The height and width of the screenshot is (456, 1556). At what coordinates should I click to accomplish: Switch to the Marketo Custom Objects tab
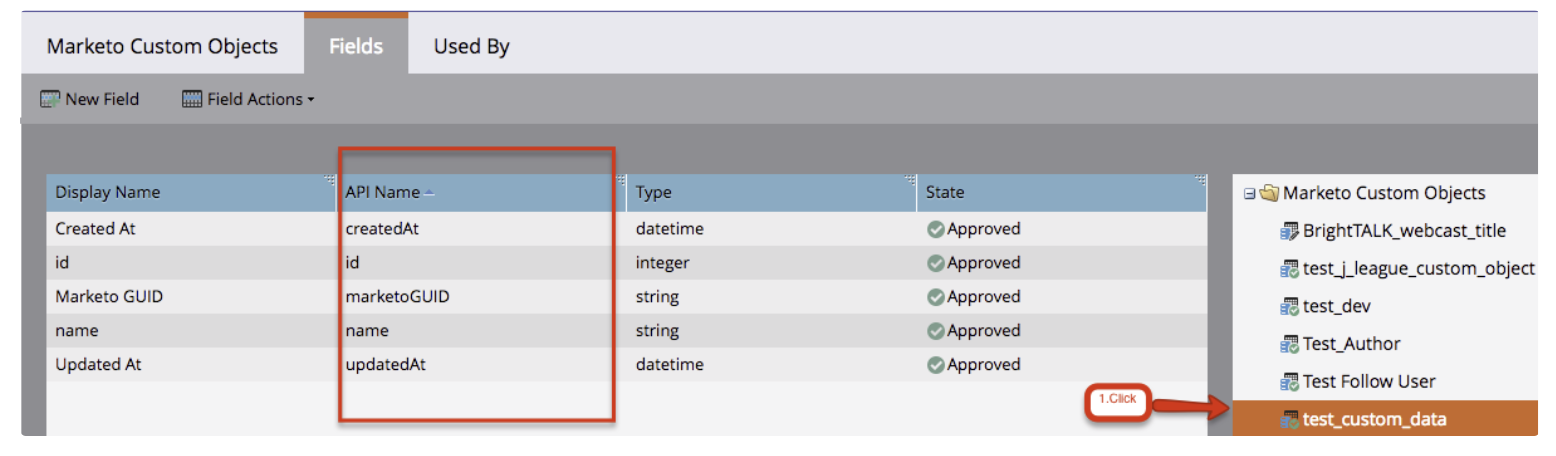(162, 47)
